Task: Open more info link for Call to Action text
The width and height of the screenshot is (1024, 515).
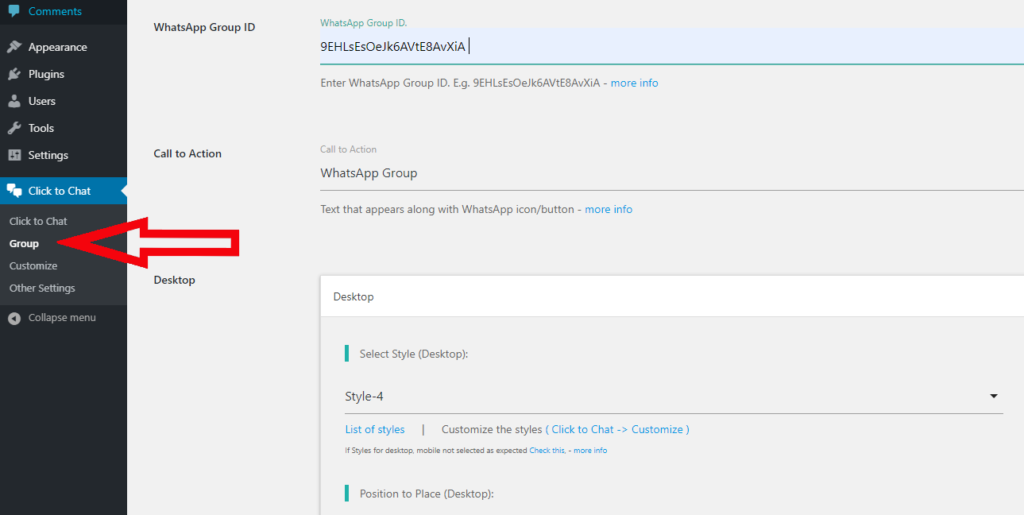Action: point(609,210)
